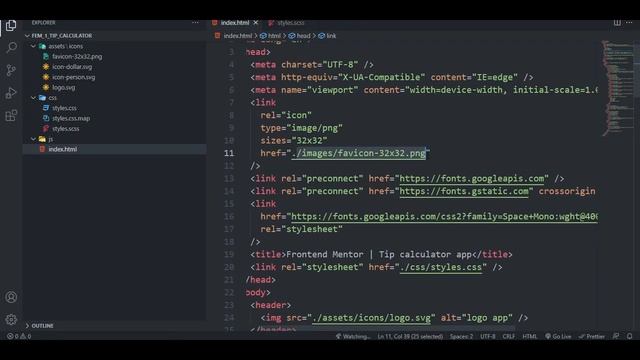The image size is (640, 360).
Task: Change the UTF-8 encoding setting
Action: tap(487, 336)
